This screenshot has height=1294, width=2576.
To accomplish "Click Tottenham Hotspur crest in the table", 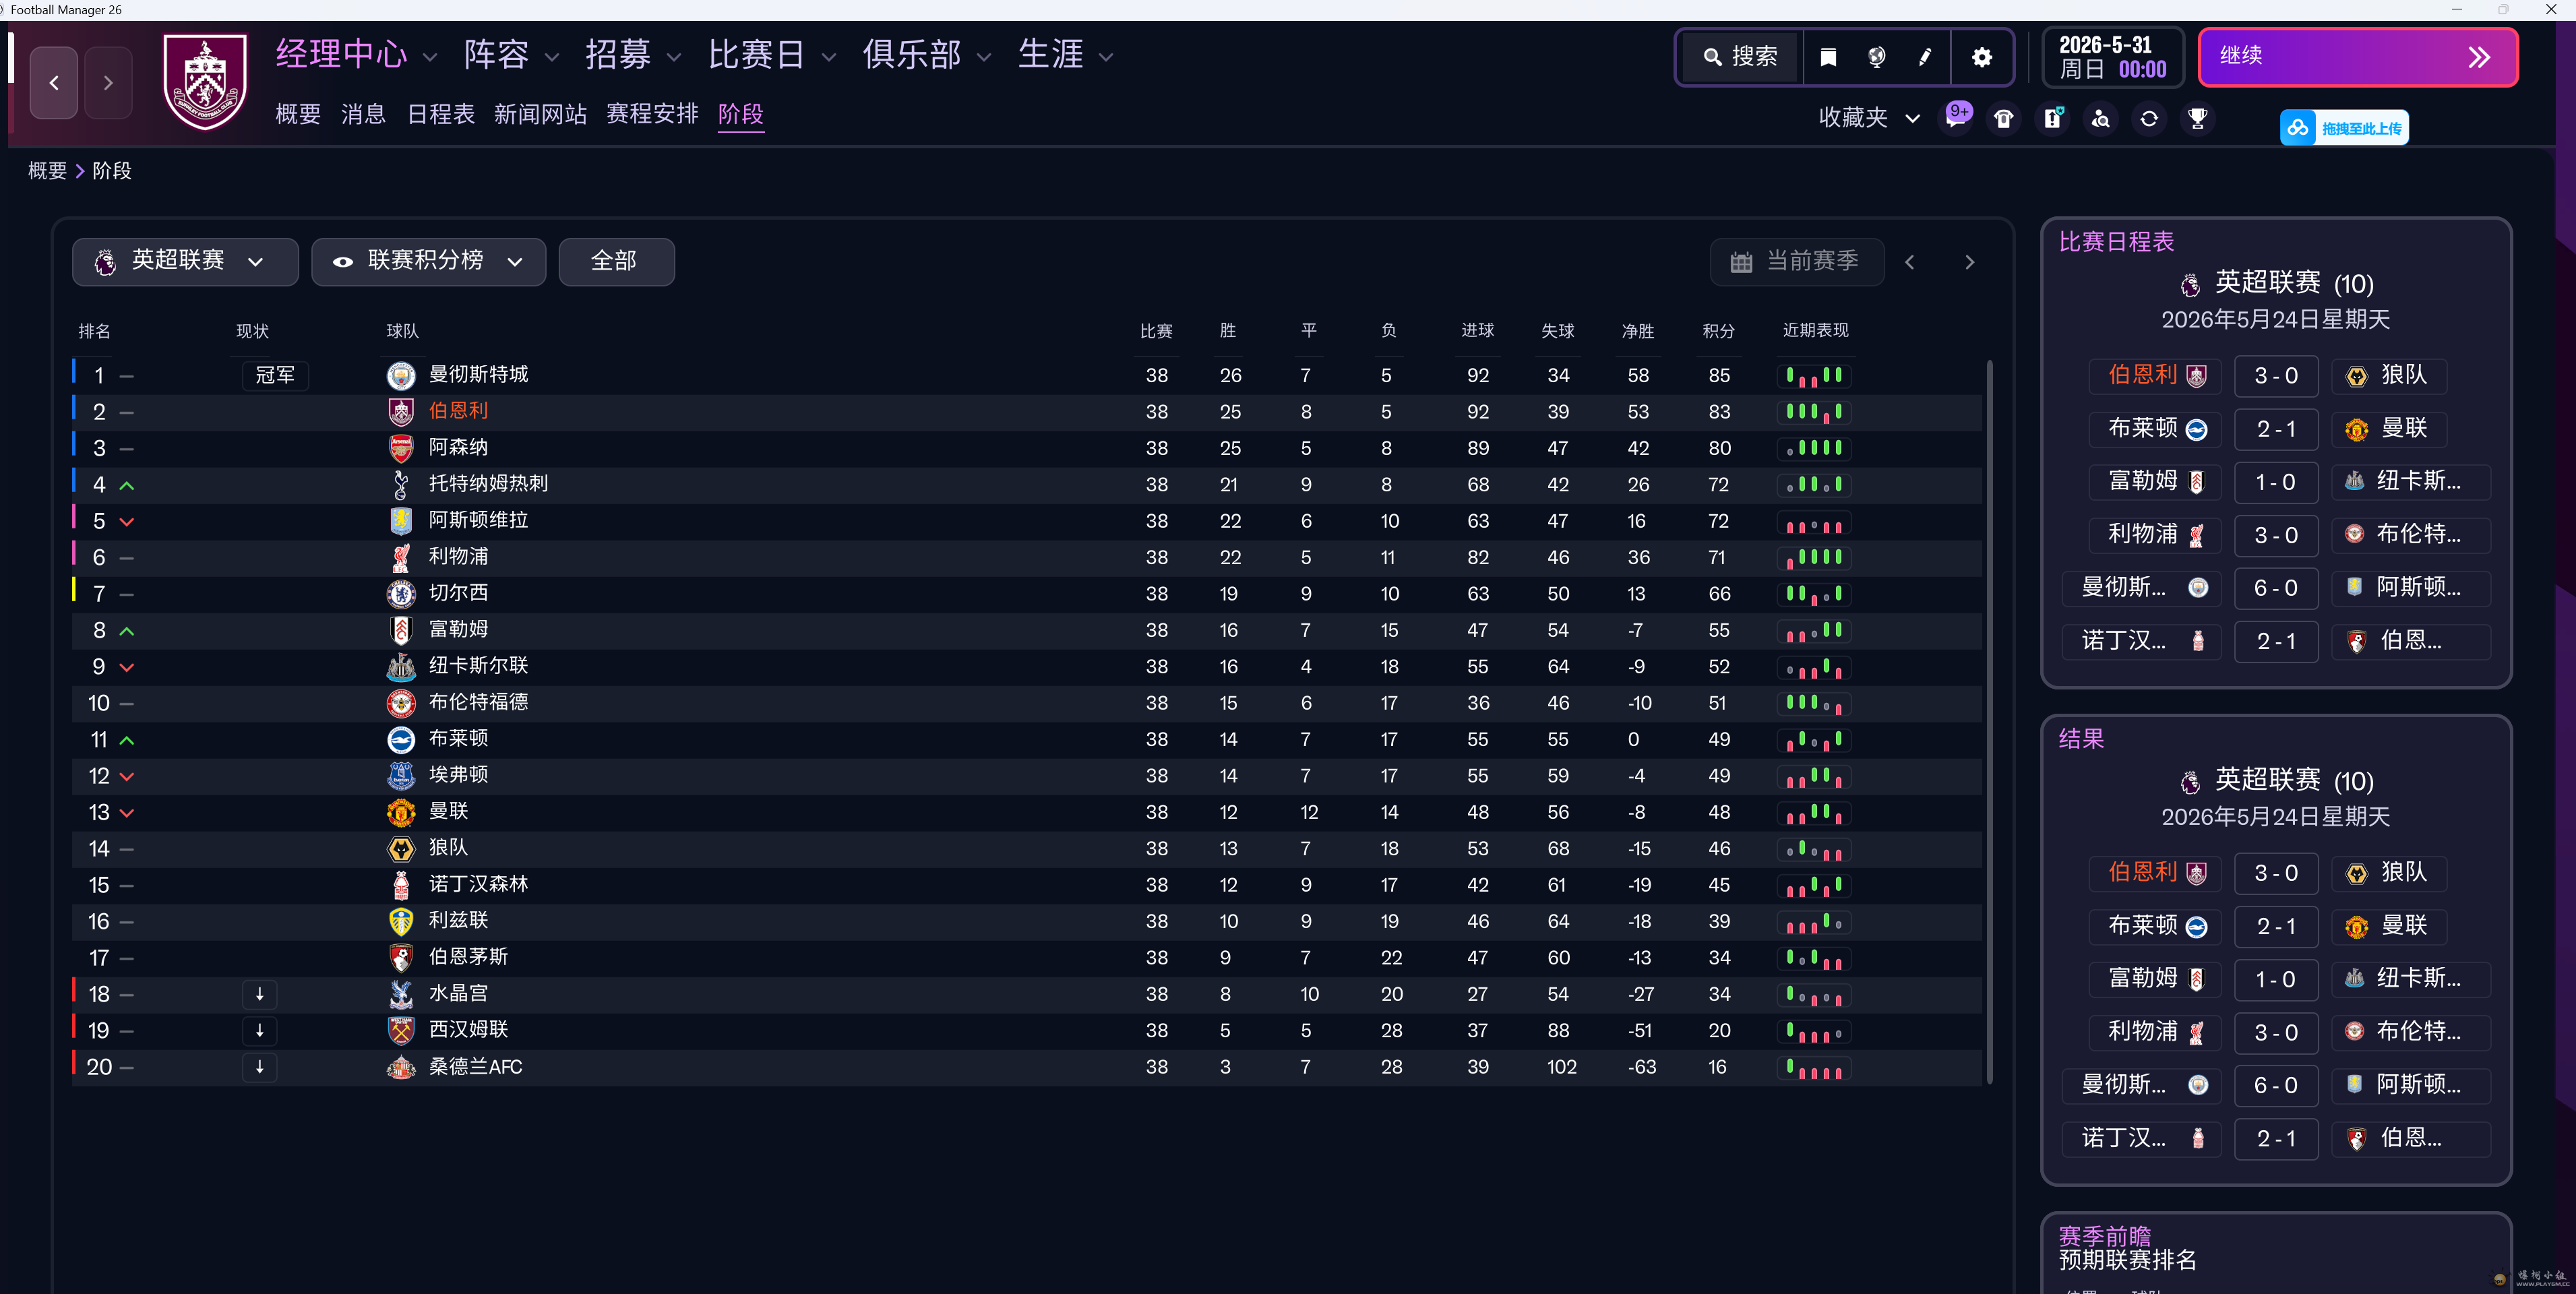I will click(x=401, y=484).
